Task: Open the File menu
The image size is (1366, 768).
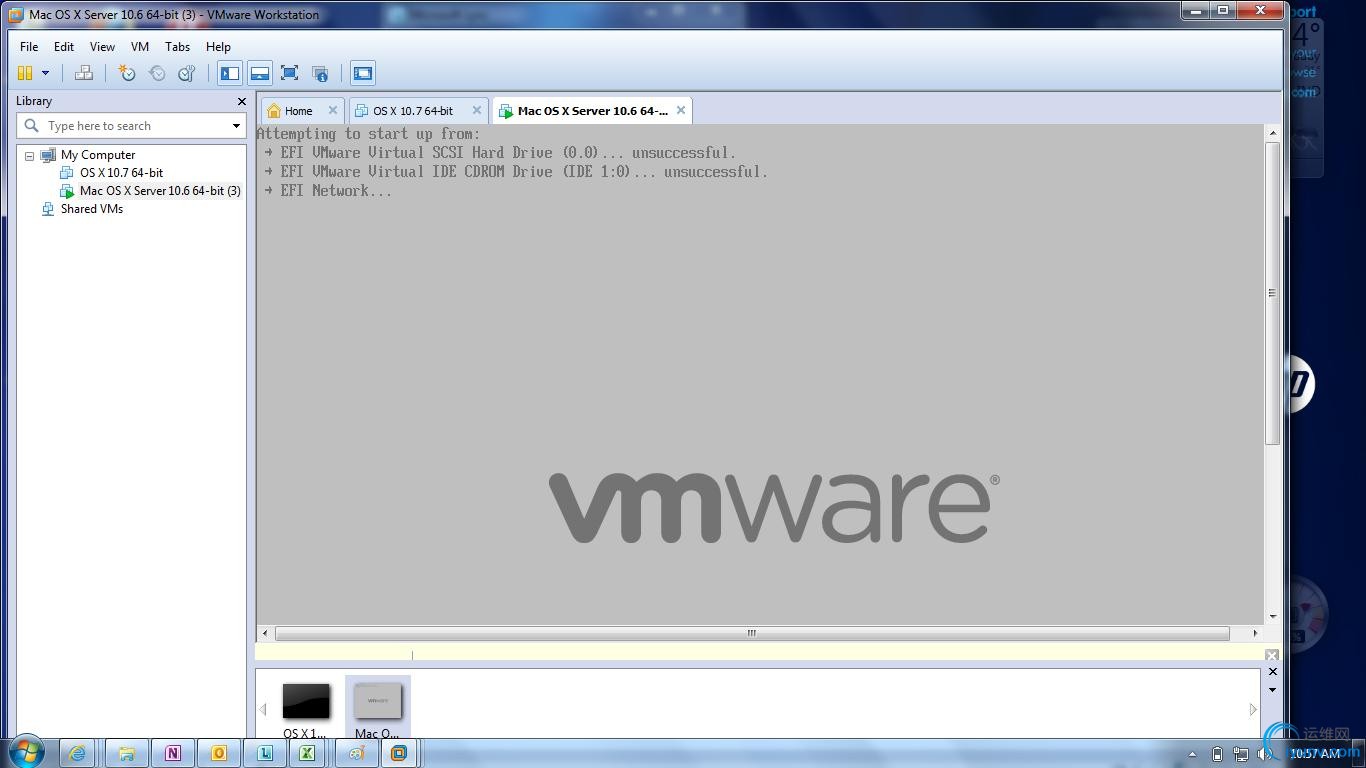Action: 29,47
